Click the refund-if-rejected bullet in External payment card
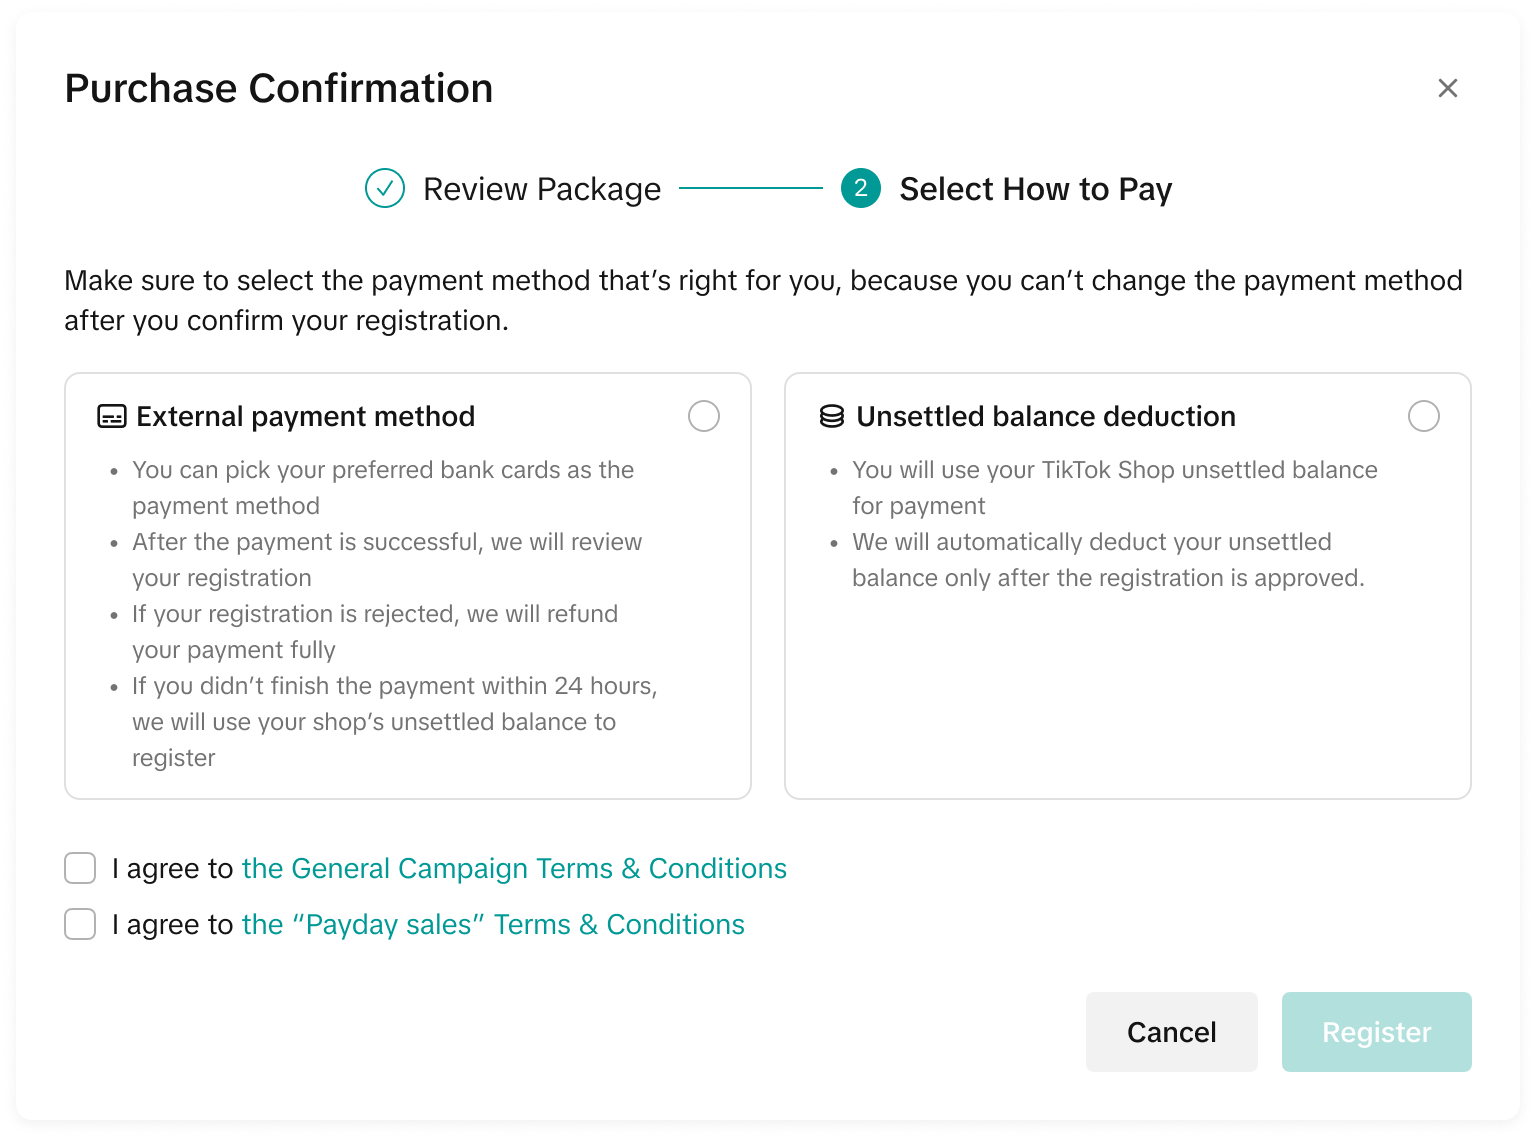1536x1140 pixels. [x=375, y=631]
